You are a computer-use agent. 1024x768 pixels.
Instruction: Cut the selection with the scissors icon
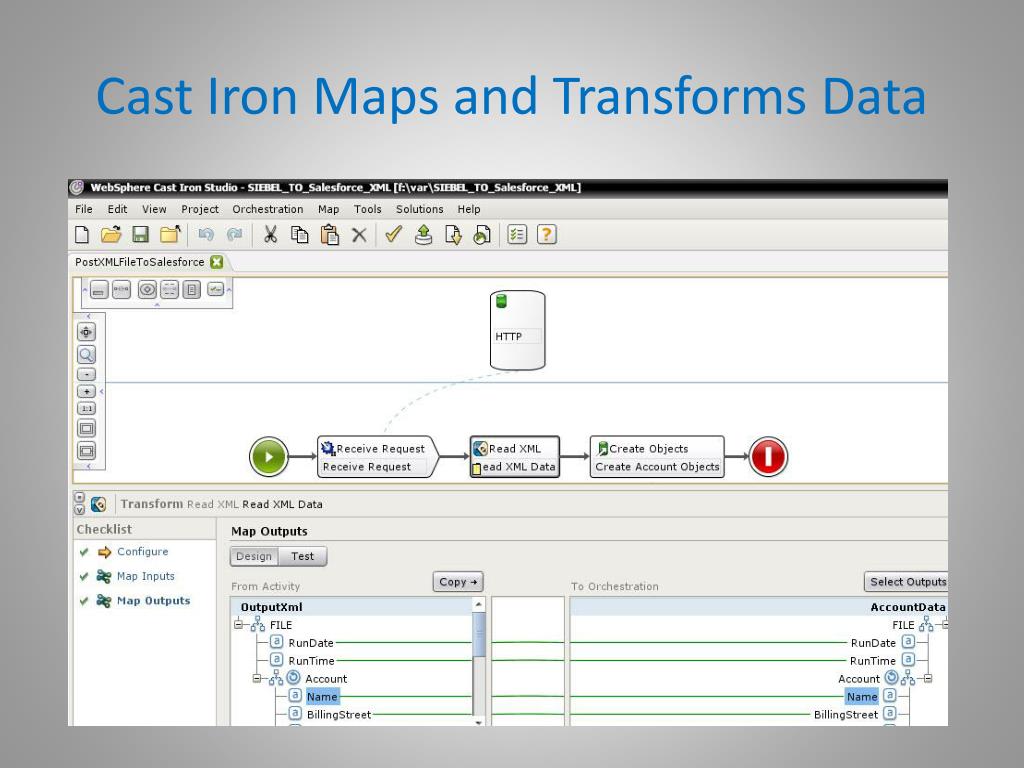click(x=270, y=234)
